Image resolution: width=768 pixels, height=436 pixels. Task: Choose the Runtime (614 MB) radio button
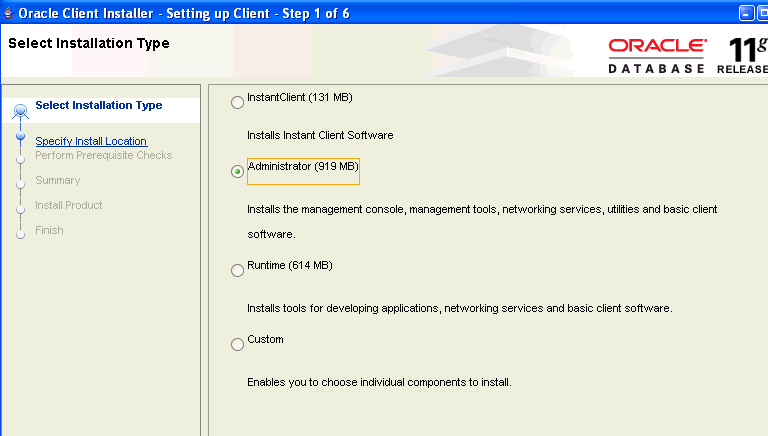click(238, 270)
